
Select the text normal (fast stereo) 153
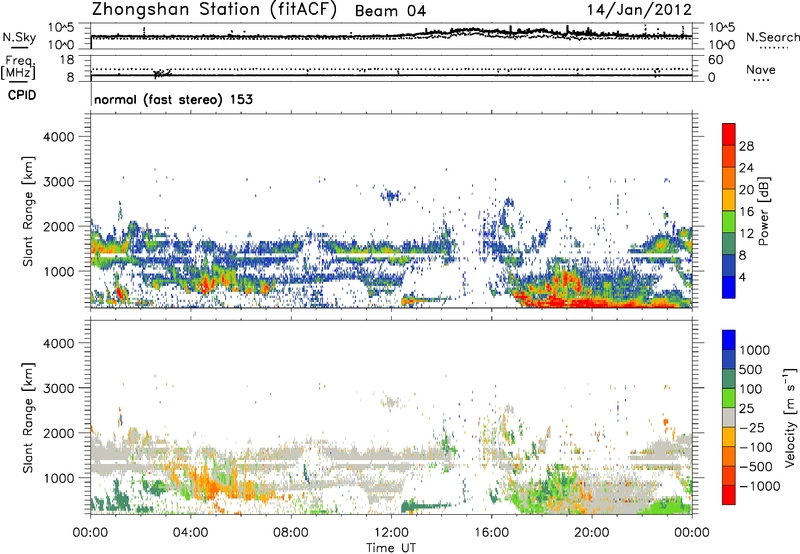173,99
